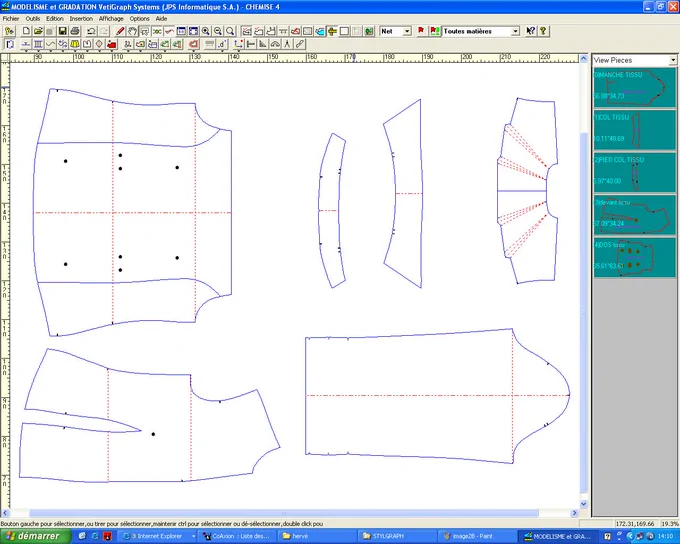Switch to CoAxion taskbar window
680x544 pixels.
pyautogui.click(x=238, y=536)
